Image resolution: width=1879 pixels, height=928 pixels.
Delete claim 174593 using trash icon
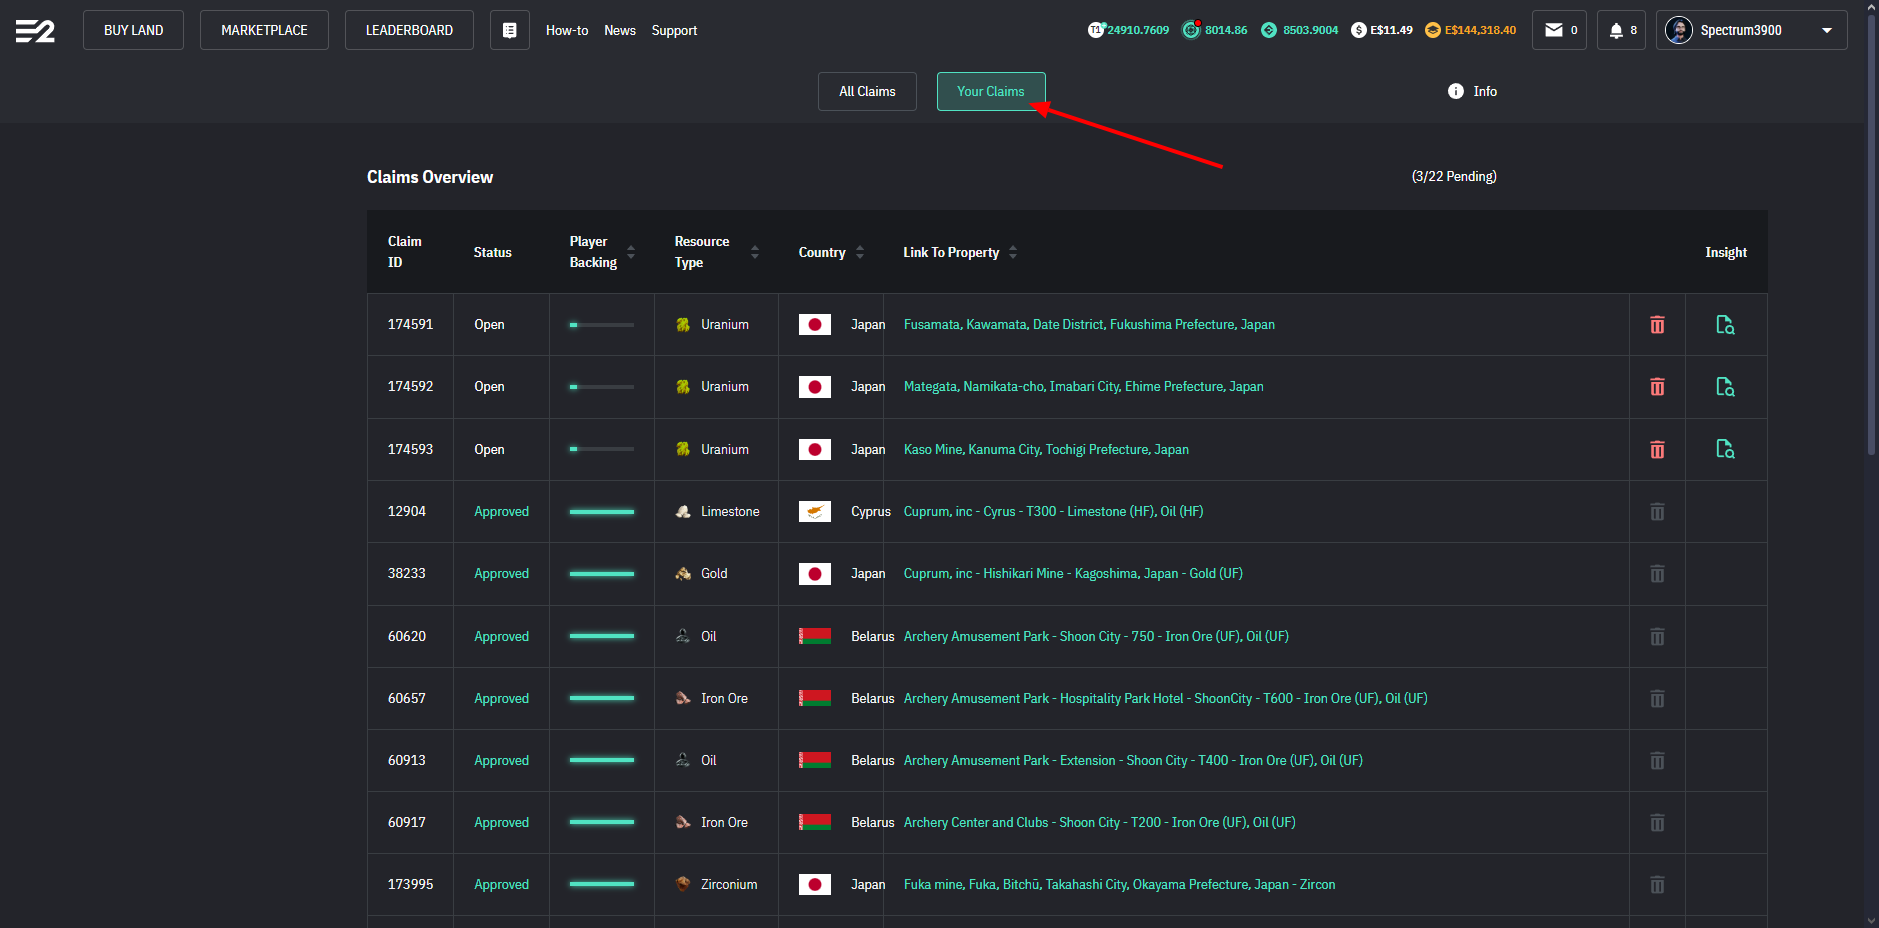click(1657, 450)
